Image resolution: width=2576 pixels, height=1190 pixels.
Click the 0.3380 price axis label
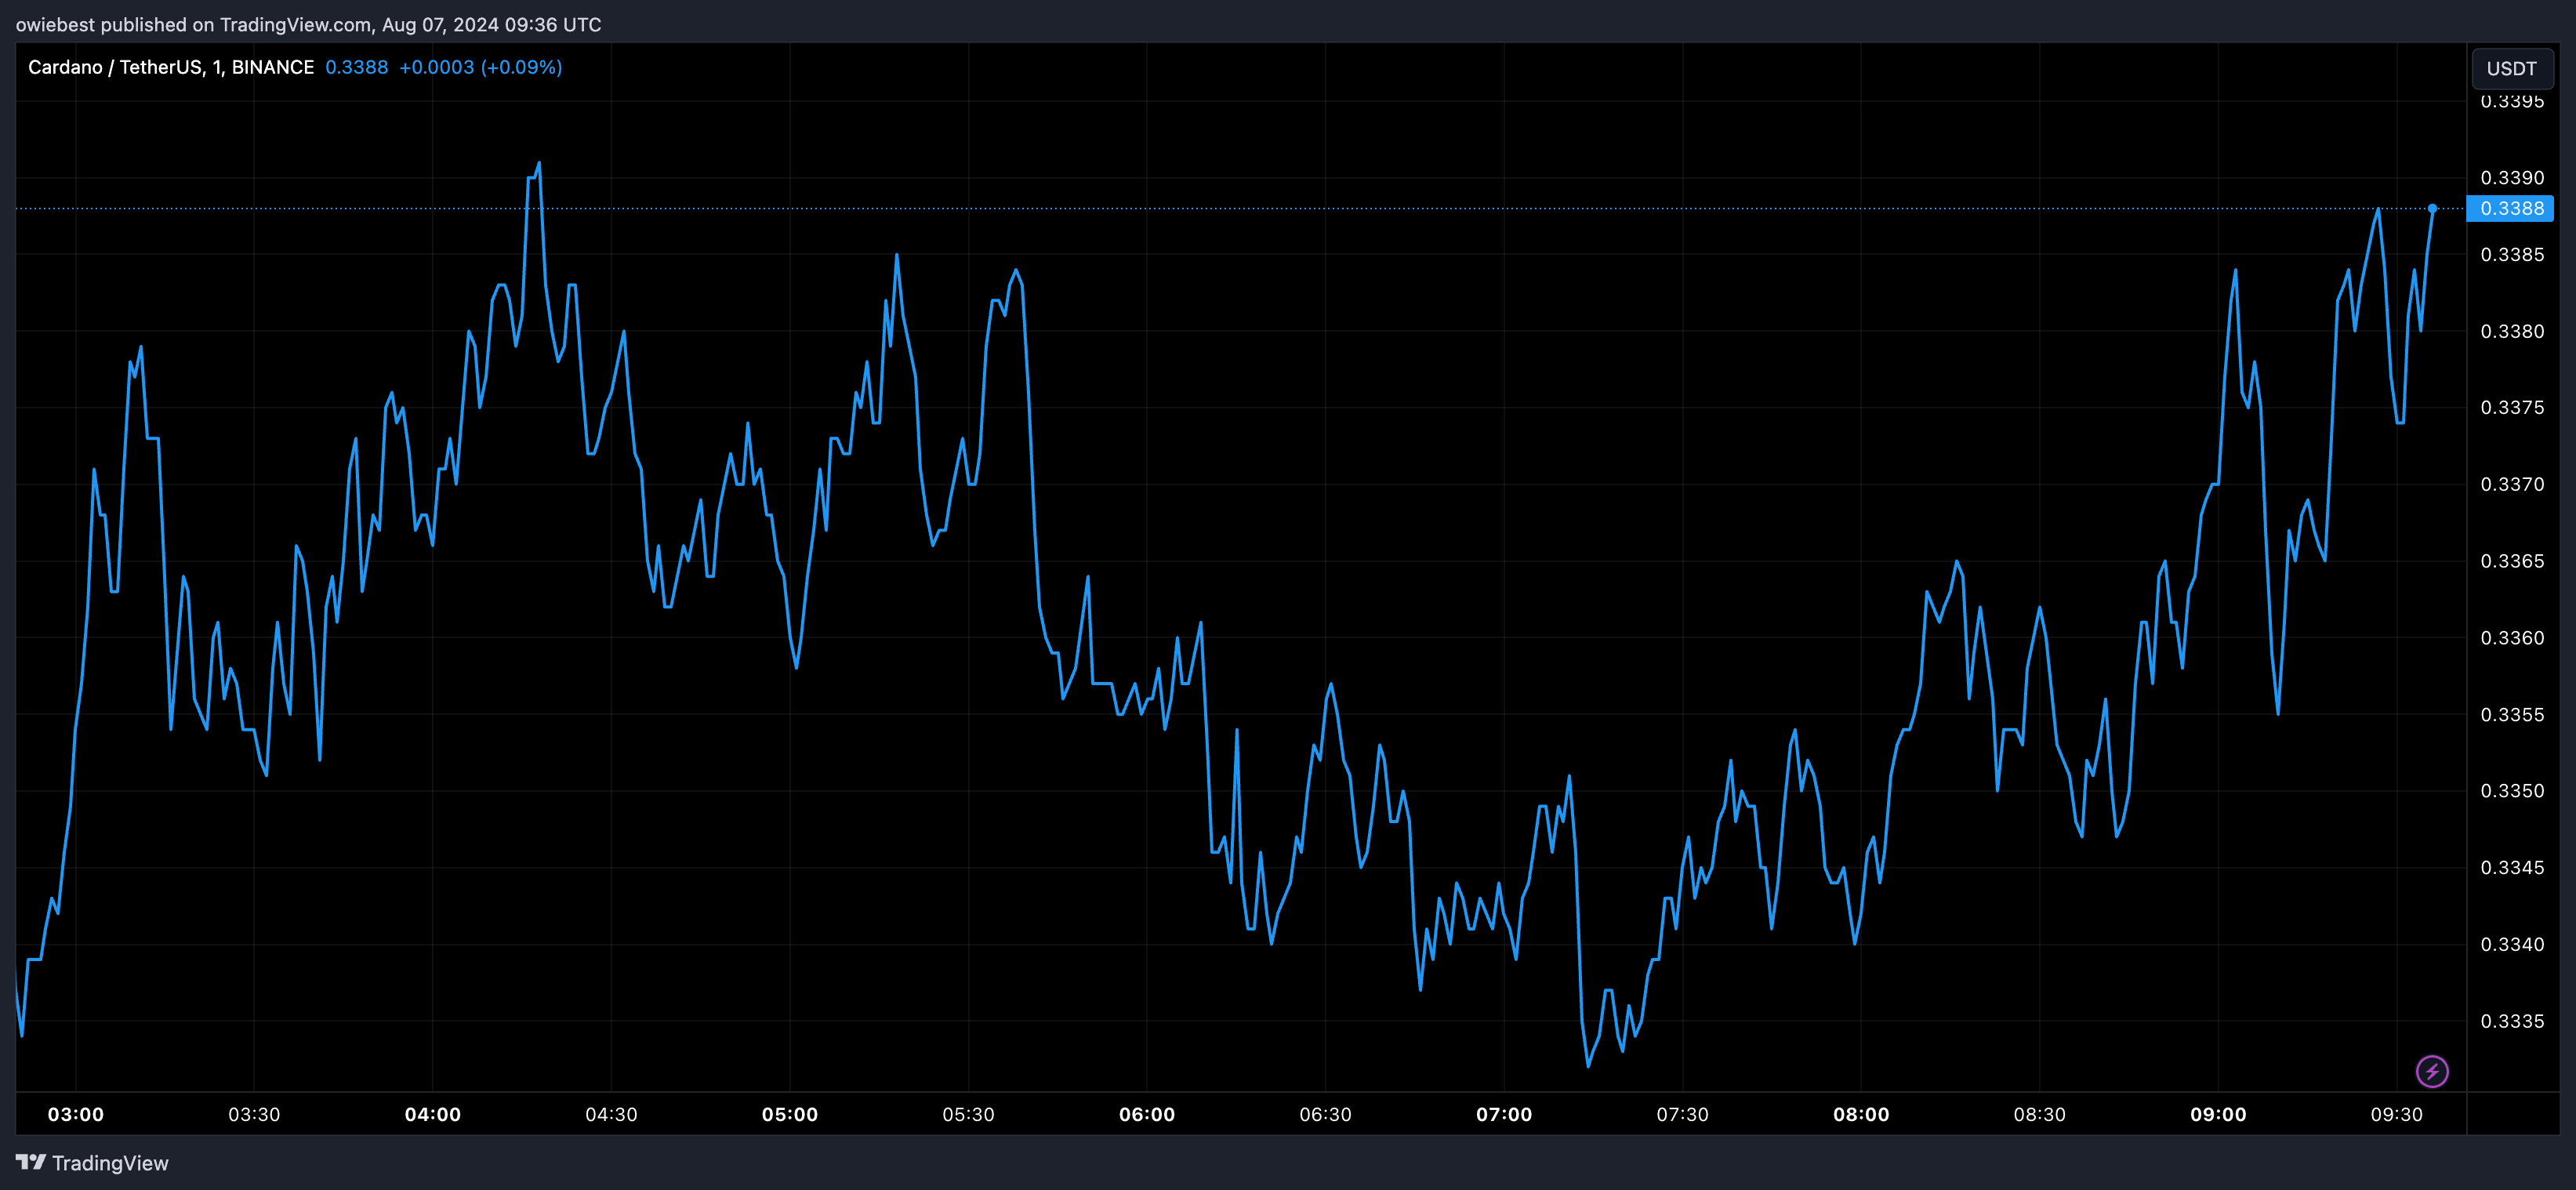pos(2512,331)
